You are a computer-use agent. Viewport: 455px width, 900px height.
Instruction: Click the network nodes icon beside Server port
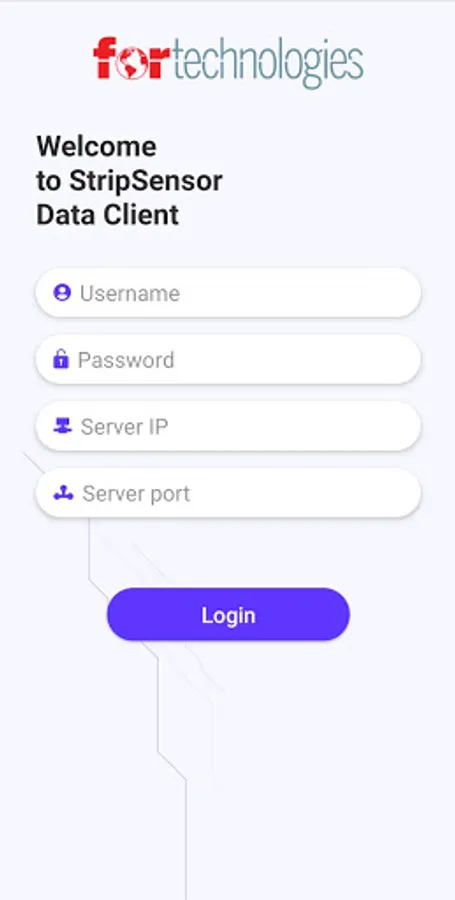click(x=63, y=493)
